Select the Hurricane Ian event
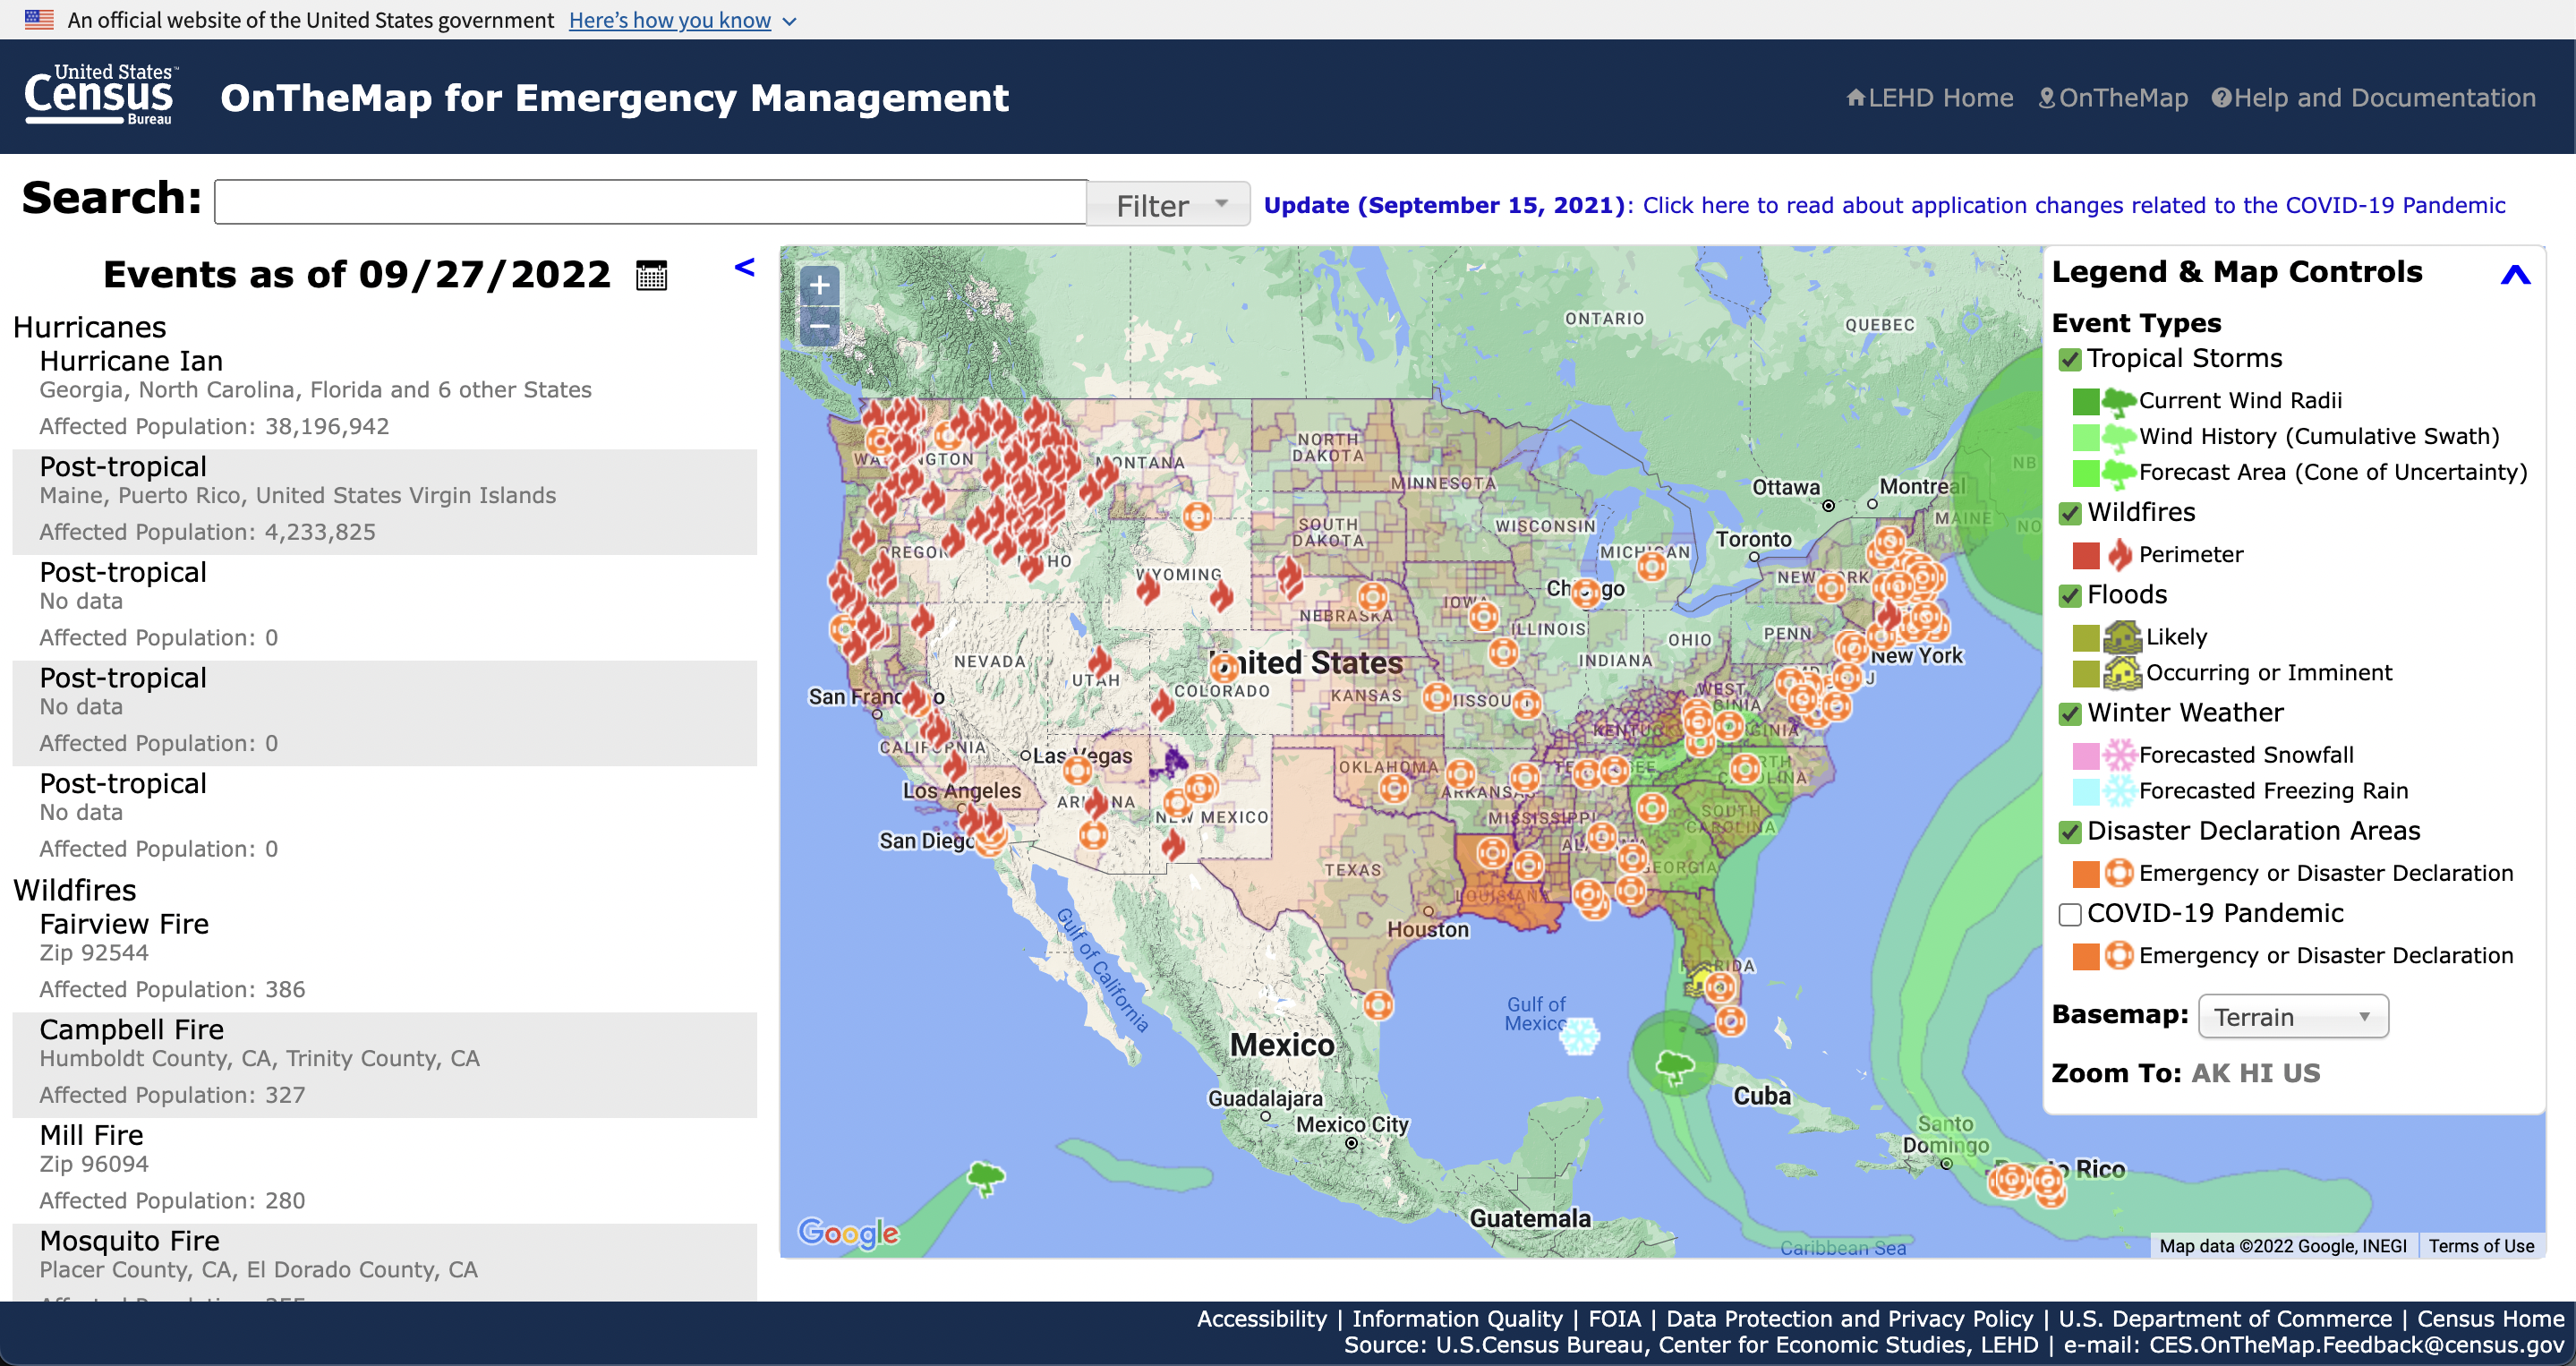 (384, 393)
